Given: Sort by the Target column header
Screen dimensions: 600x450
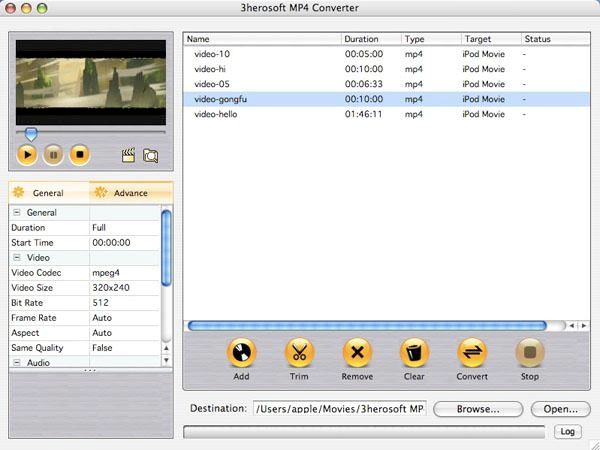Looking at the screenshot, I should pyautogui.click(x=491, y=39).
